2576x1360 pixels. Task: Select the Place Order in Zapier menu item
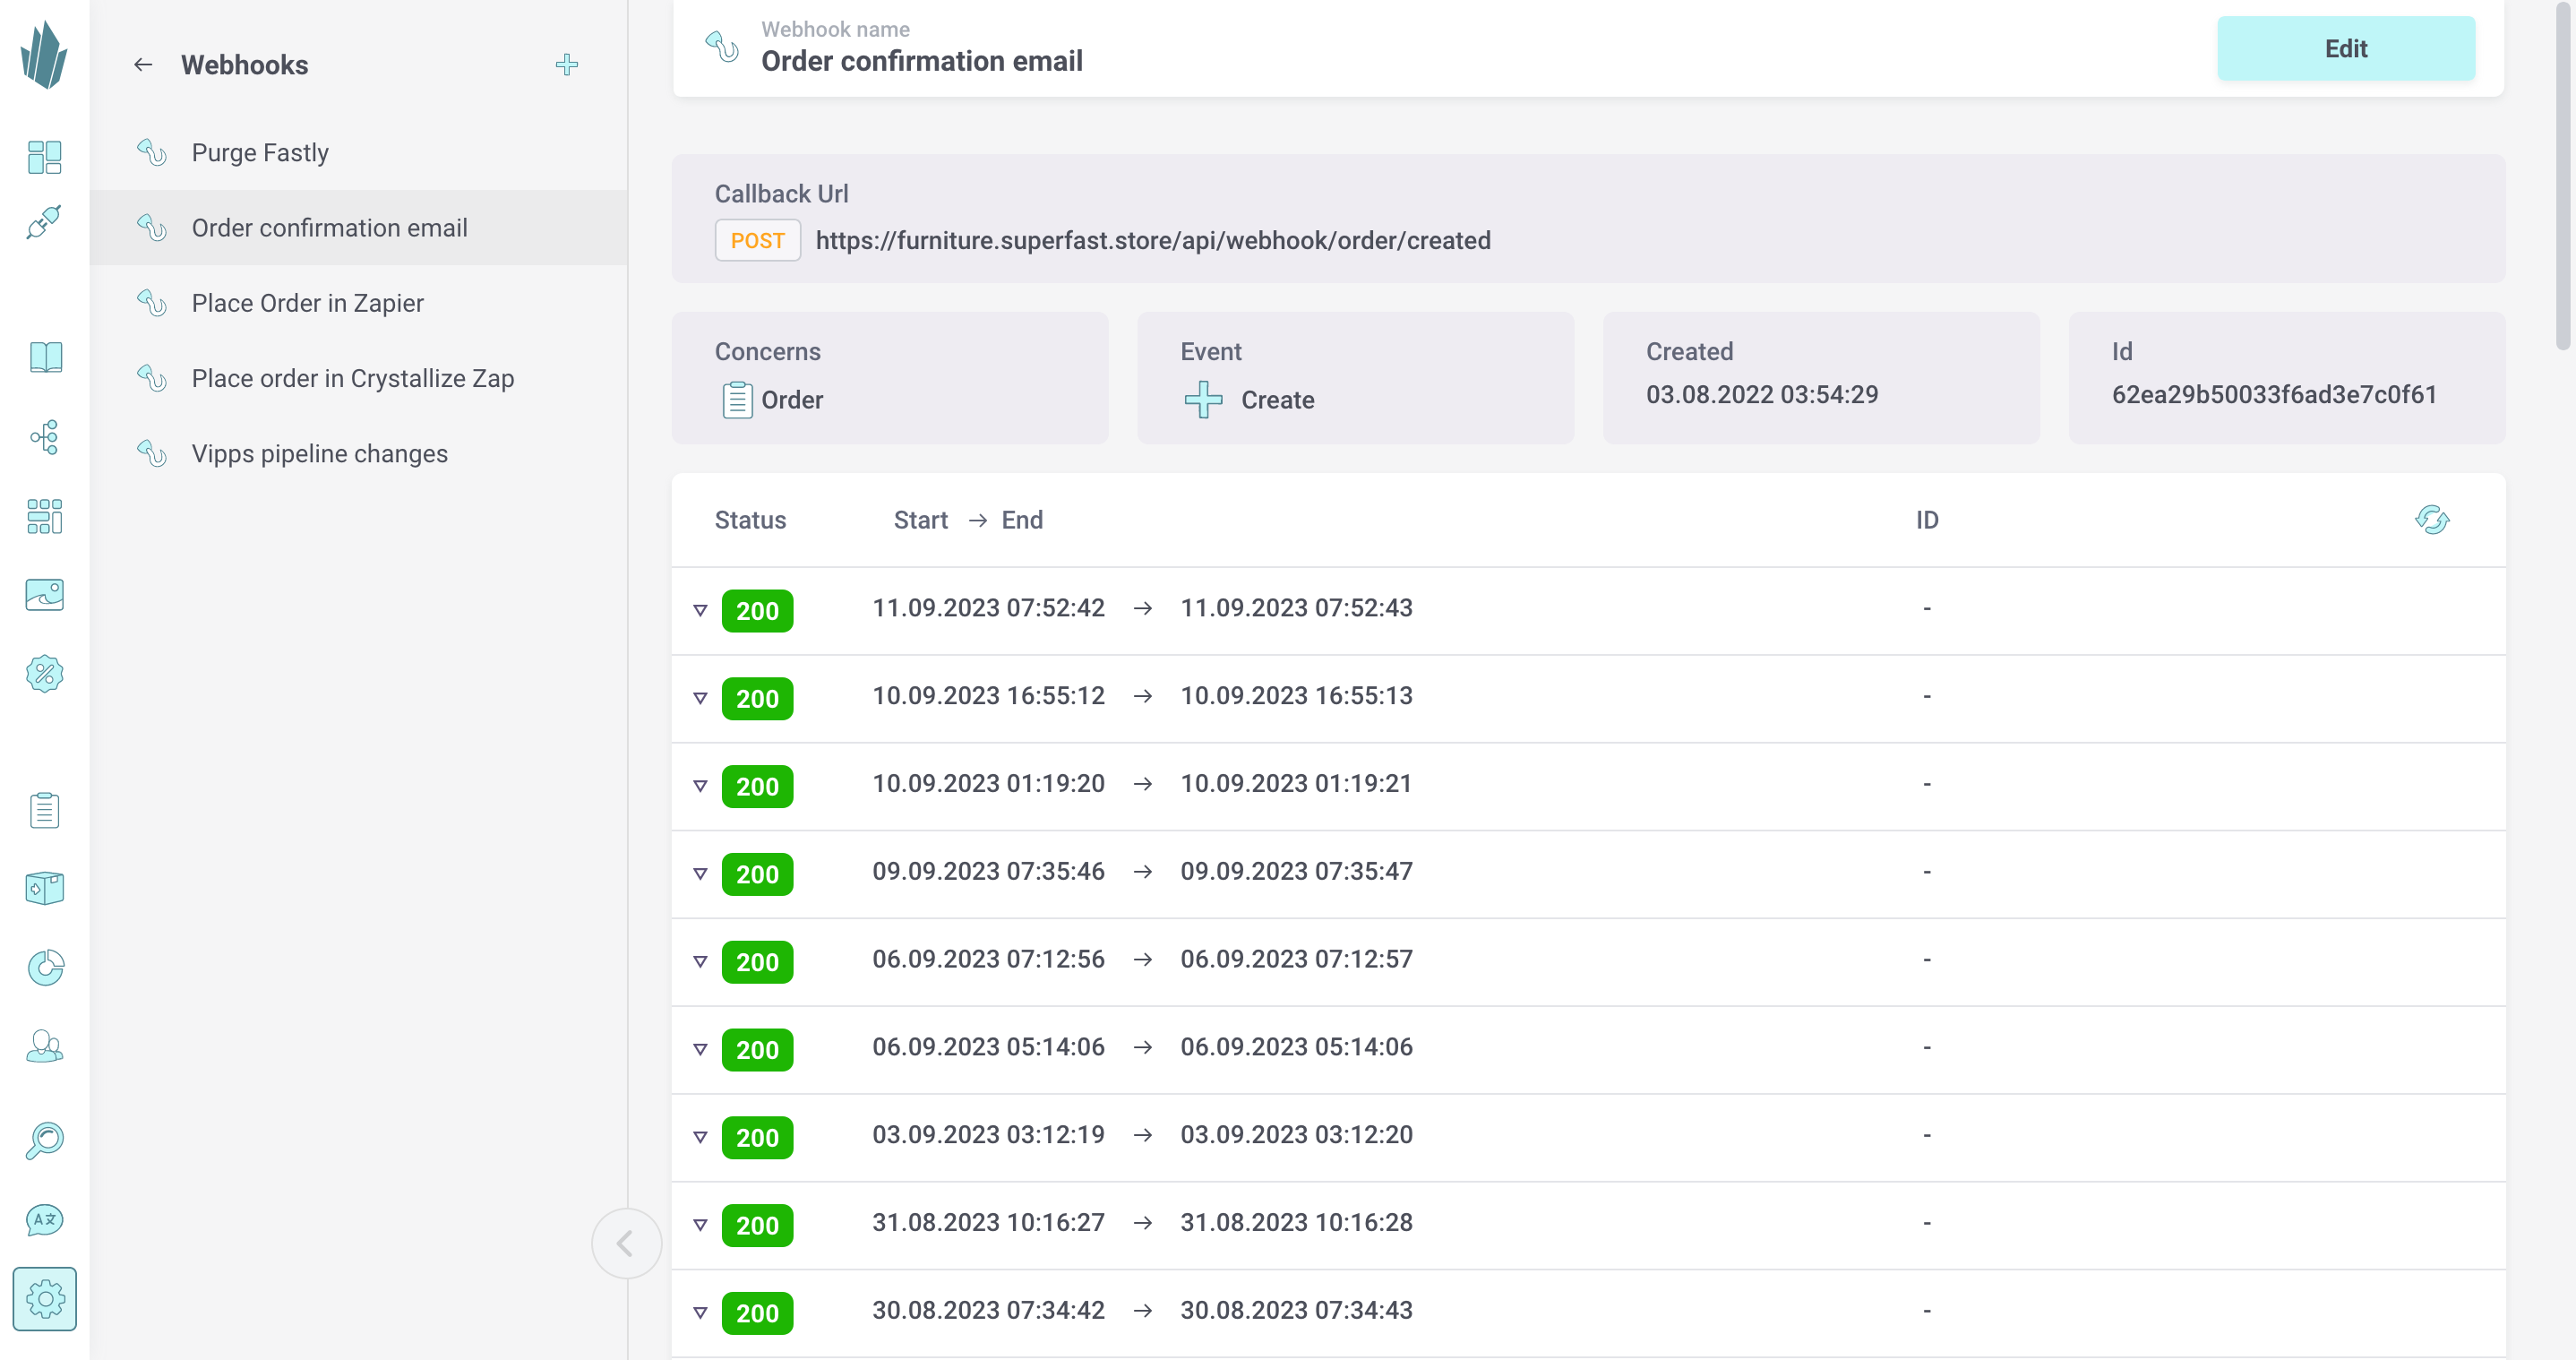(x=308, y=302)
